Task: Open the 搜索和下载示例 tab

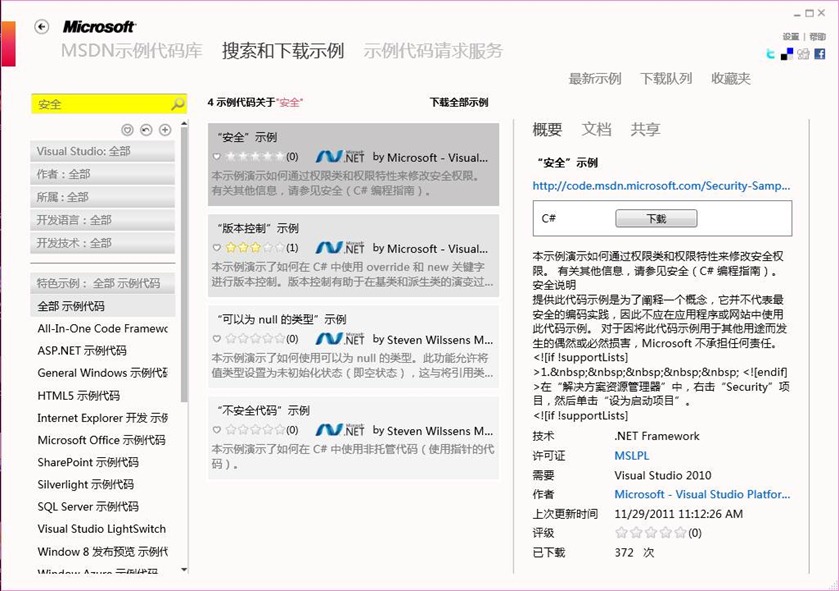Action: click(x=283, y=51)
